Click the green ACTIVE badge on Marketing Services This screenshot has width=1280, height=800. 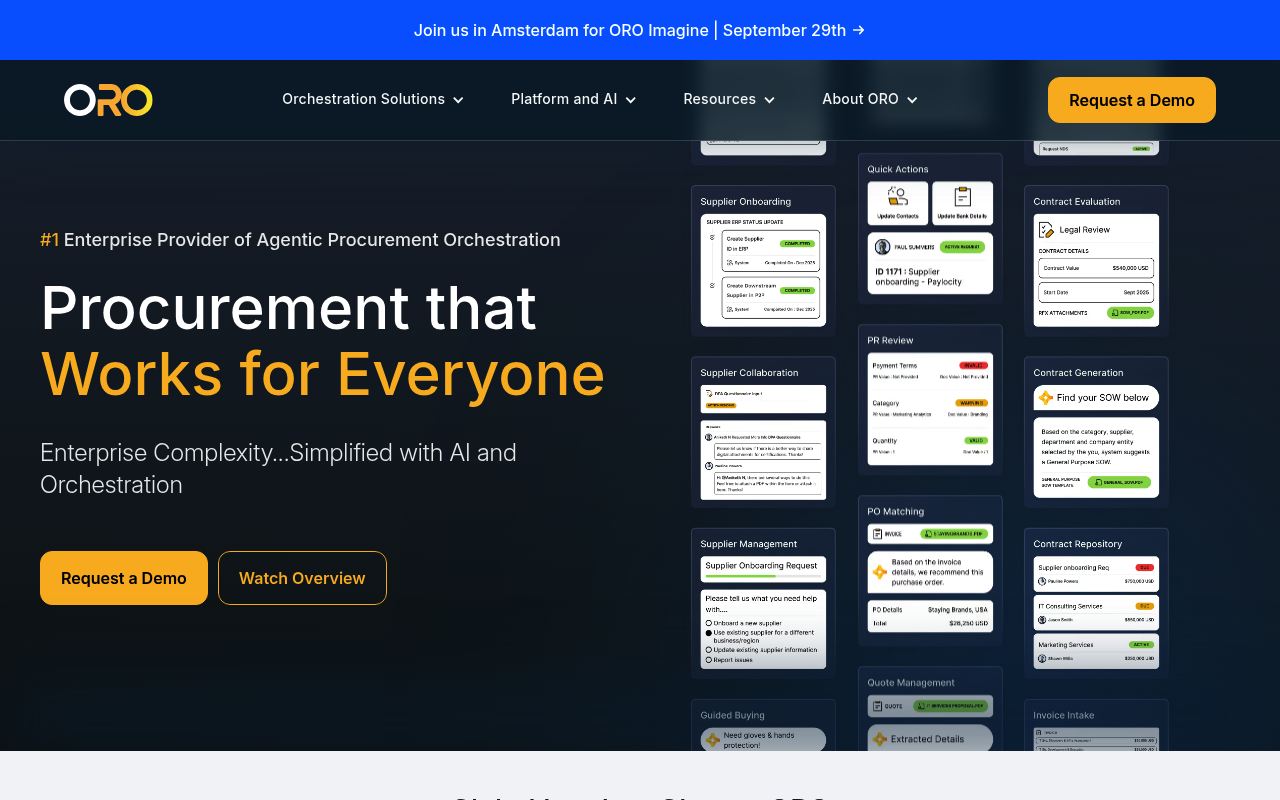point(1141,645)
